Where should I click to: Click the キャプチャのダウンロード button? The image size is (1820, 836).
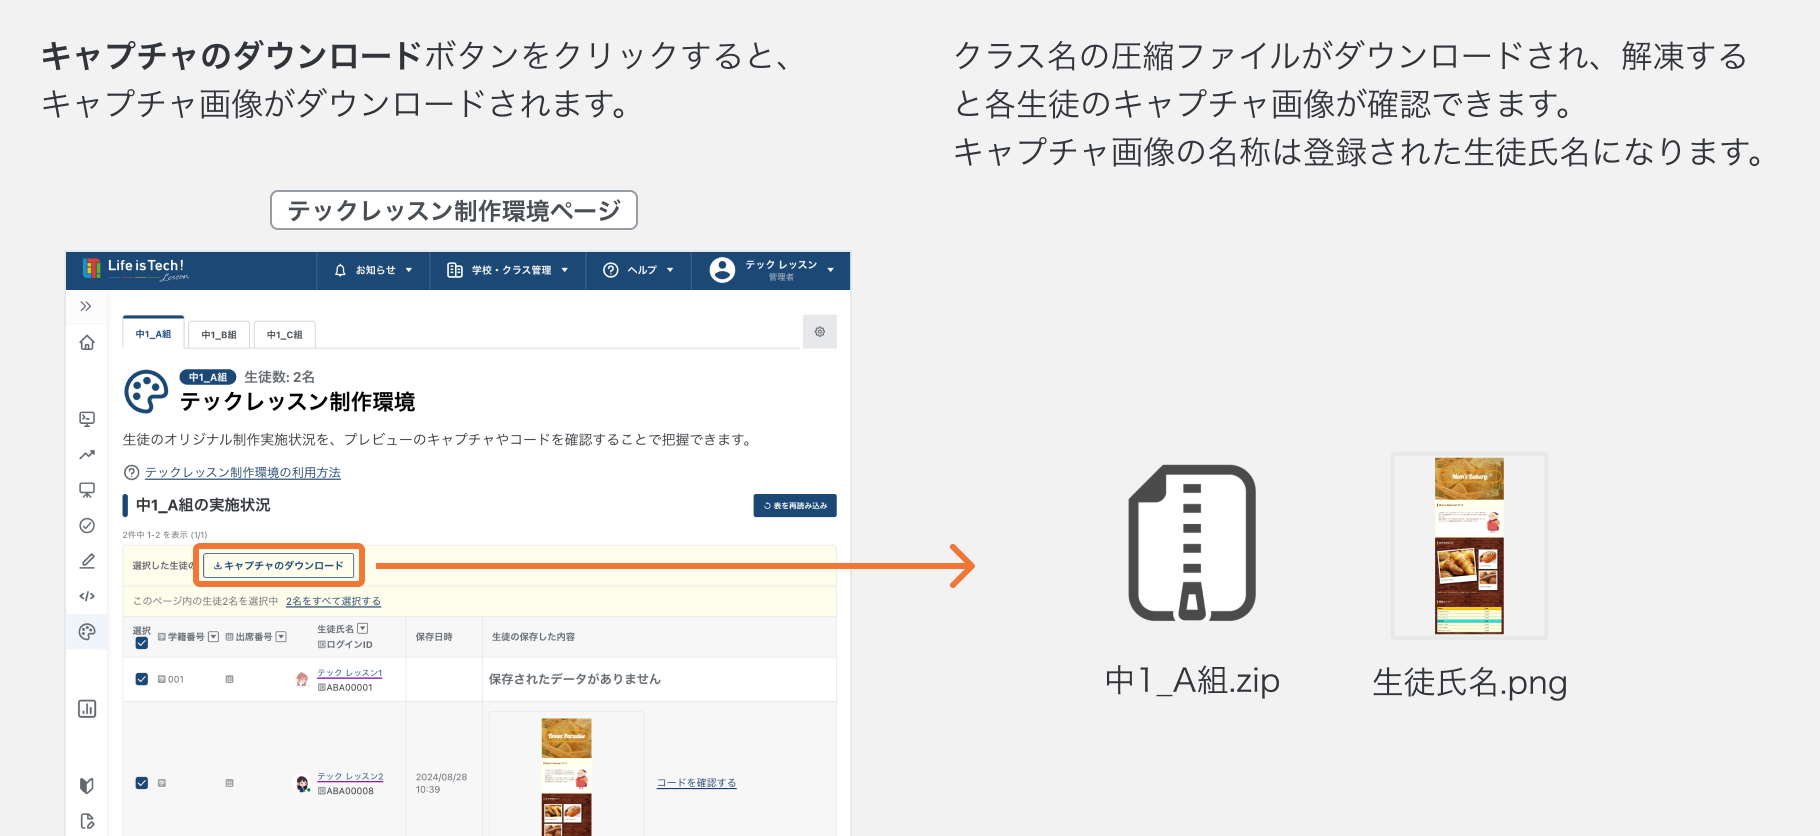279,566
